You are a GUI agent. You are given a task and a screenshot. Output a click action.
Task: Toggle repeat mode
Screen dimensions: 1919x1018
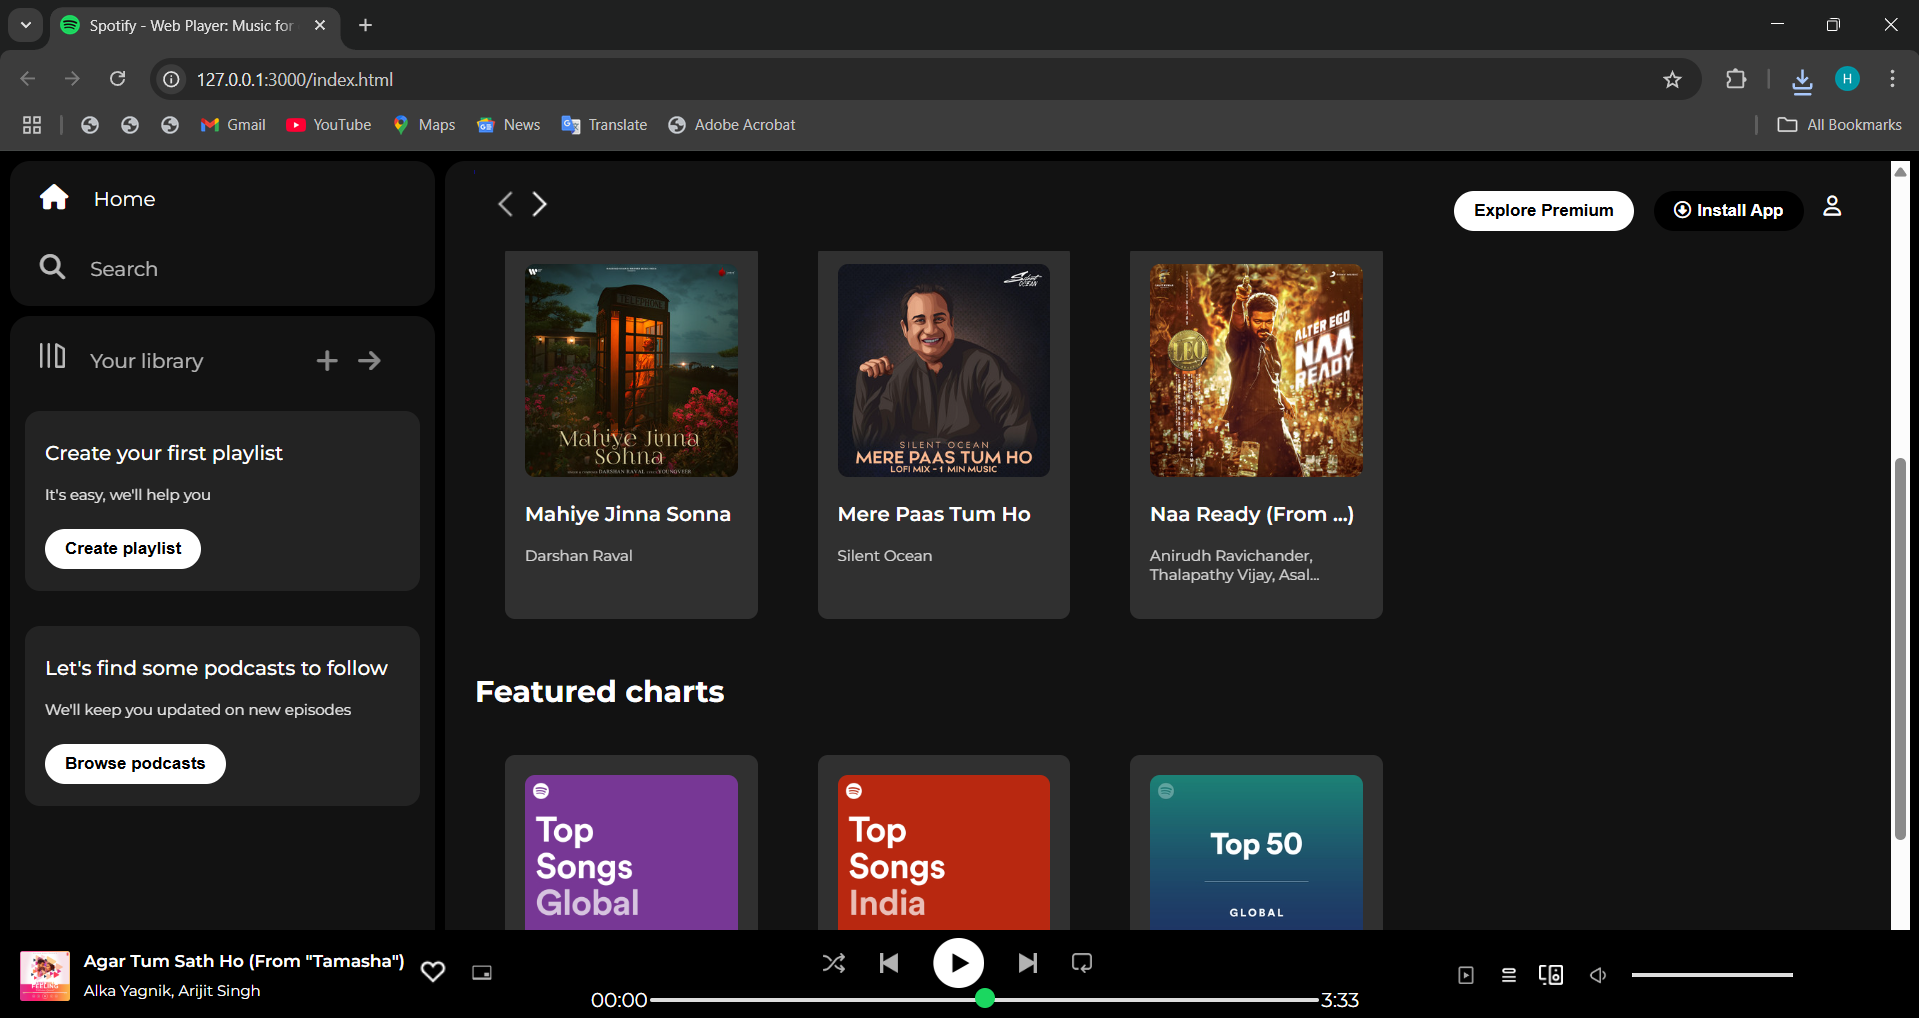1081,963
